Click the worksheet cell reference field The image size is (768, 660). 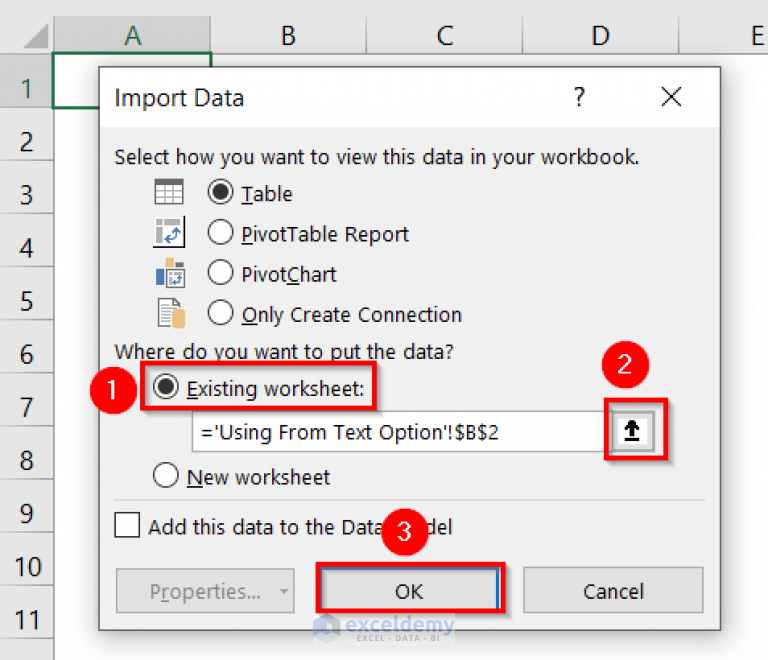point(395,431)
